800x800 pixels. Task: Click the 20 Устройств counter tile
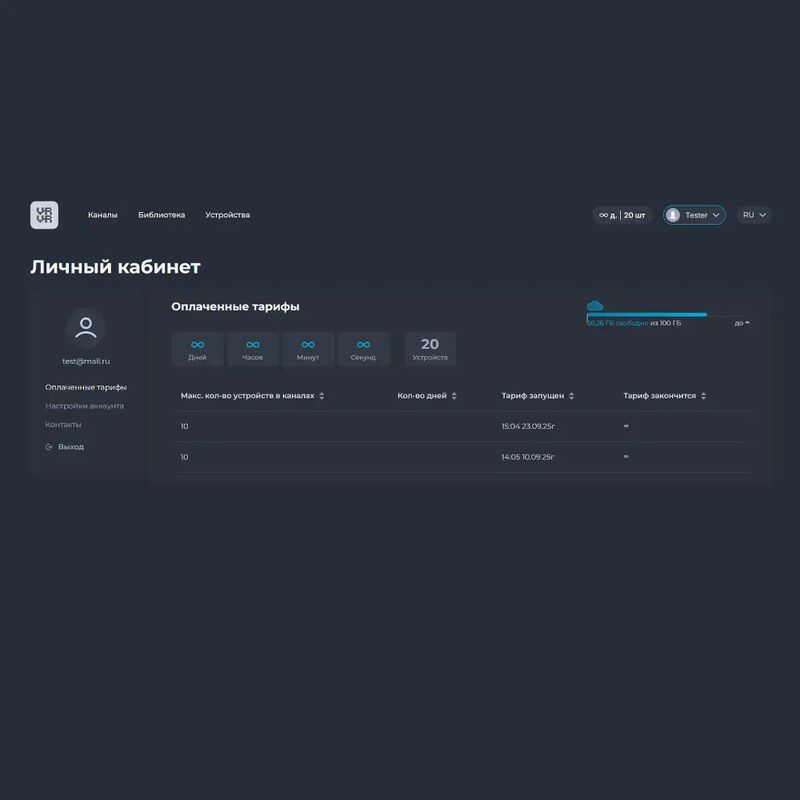430,349
